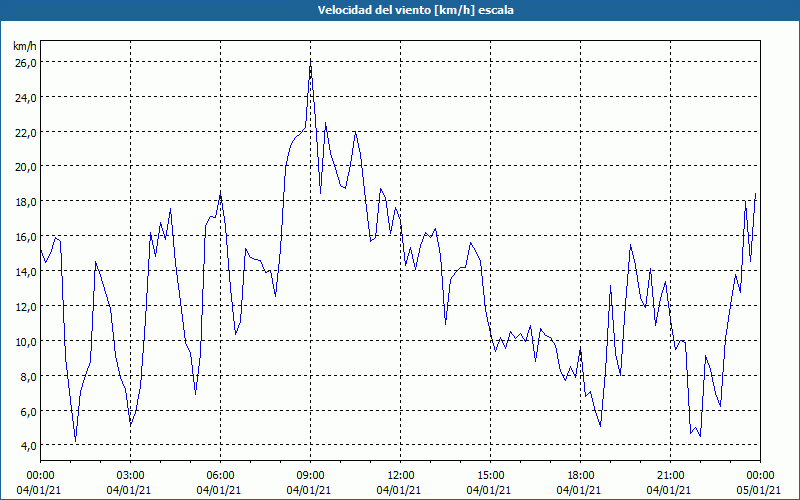Screen dimensions: 800x500
Task: Click the 12,0 y-axis value
Action: tap(25, 307)
